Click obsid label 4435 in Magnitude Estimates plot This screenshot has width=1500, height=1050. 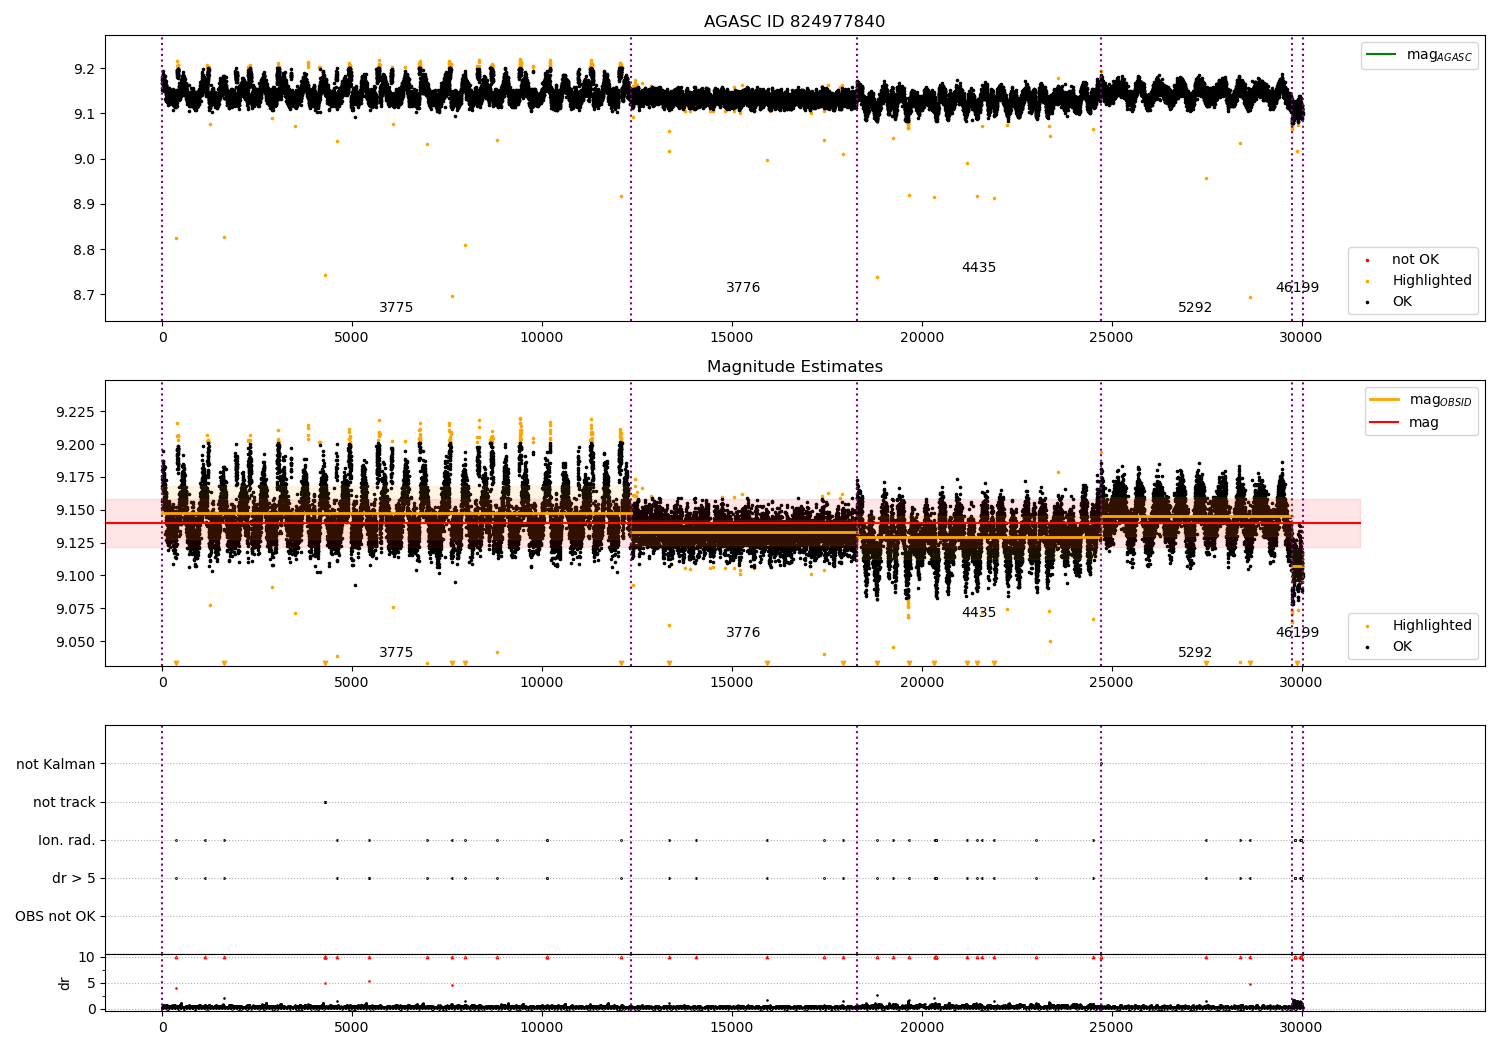click(x=979, y=613)
